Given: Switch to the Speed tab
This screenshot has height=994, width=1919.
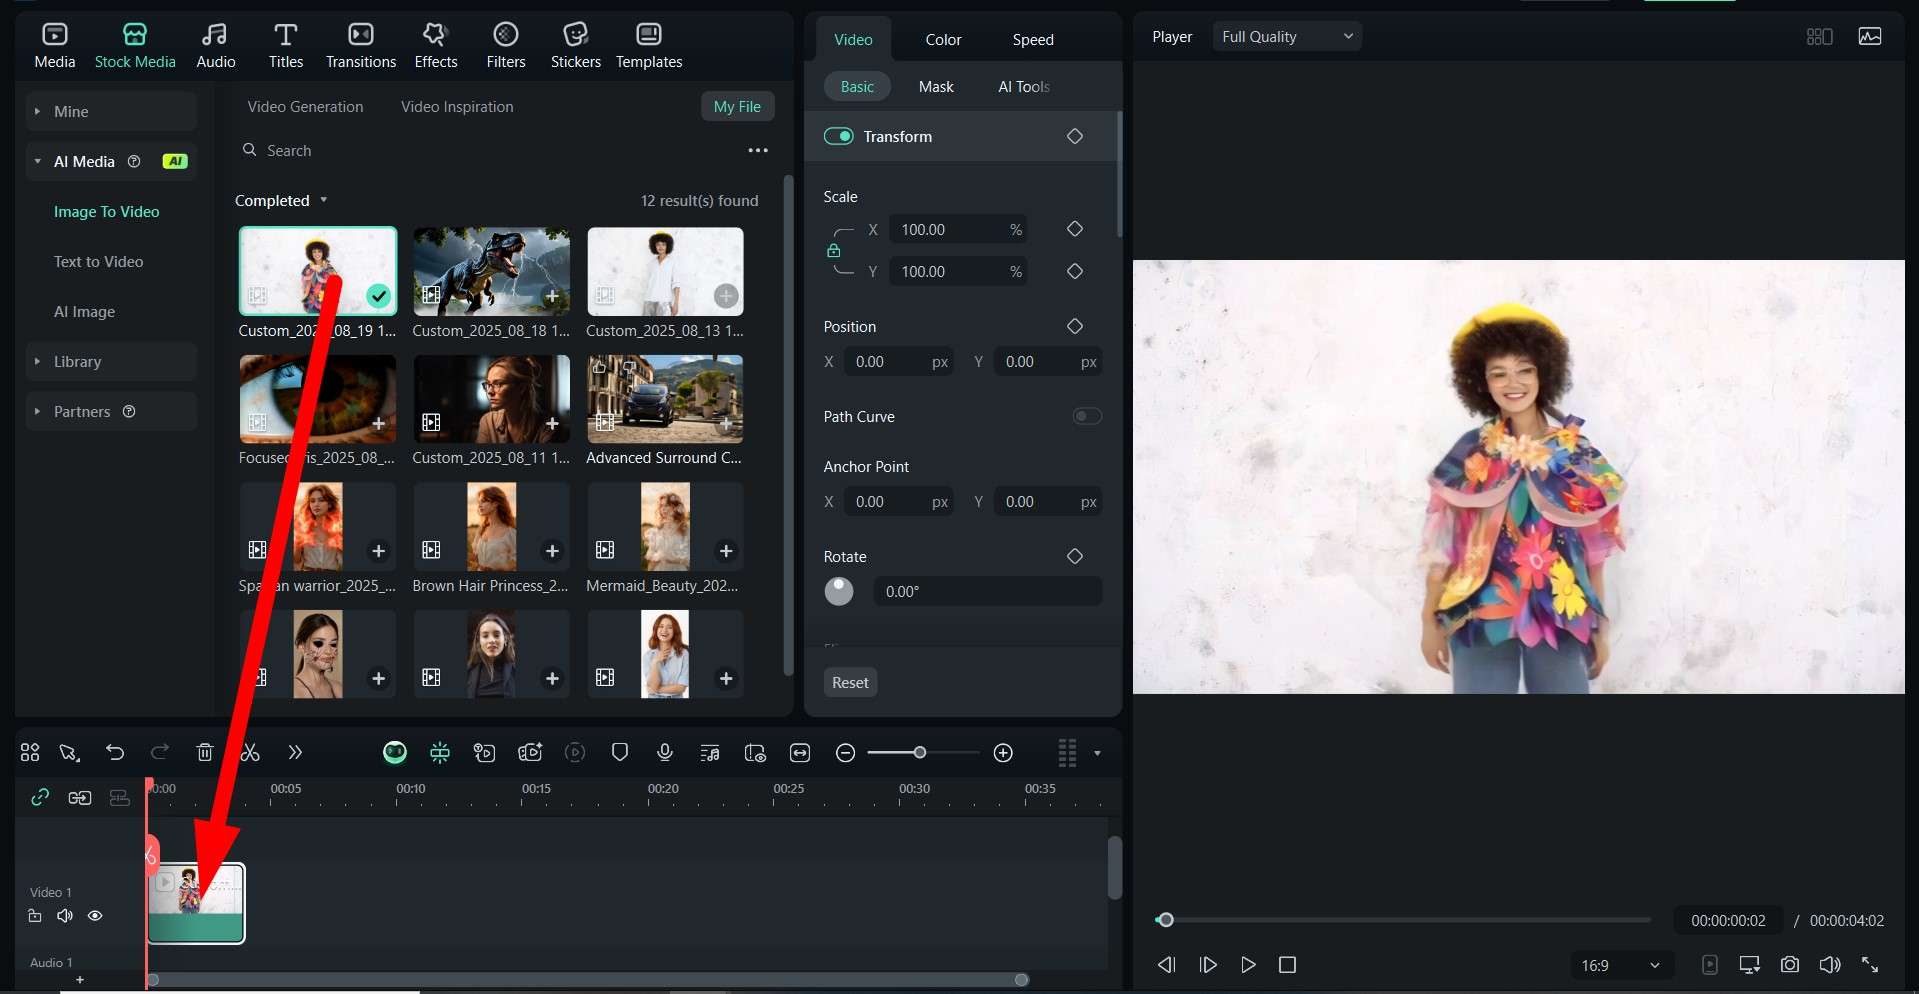Looking at the screenshot, I should [1033, 39].
